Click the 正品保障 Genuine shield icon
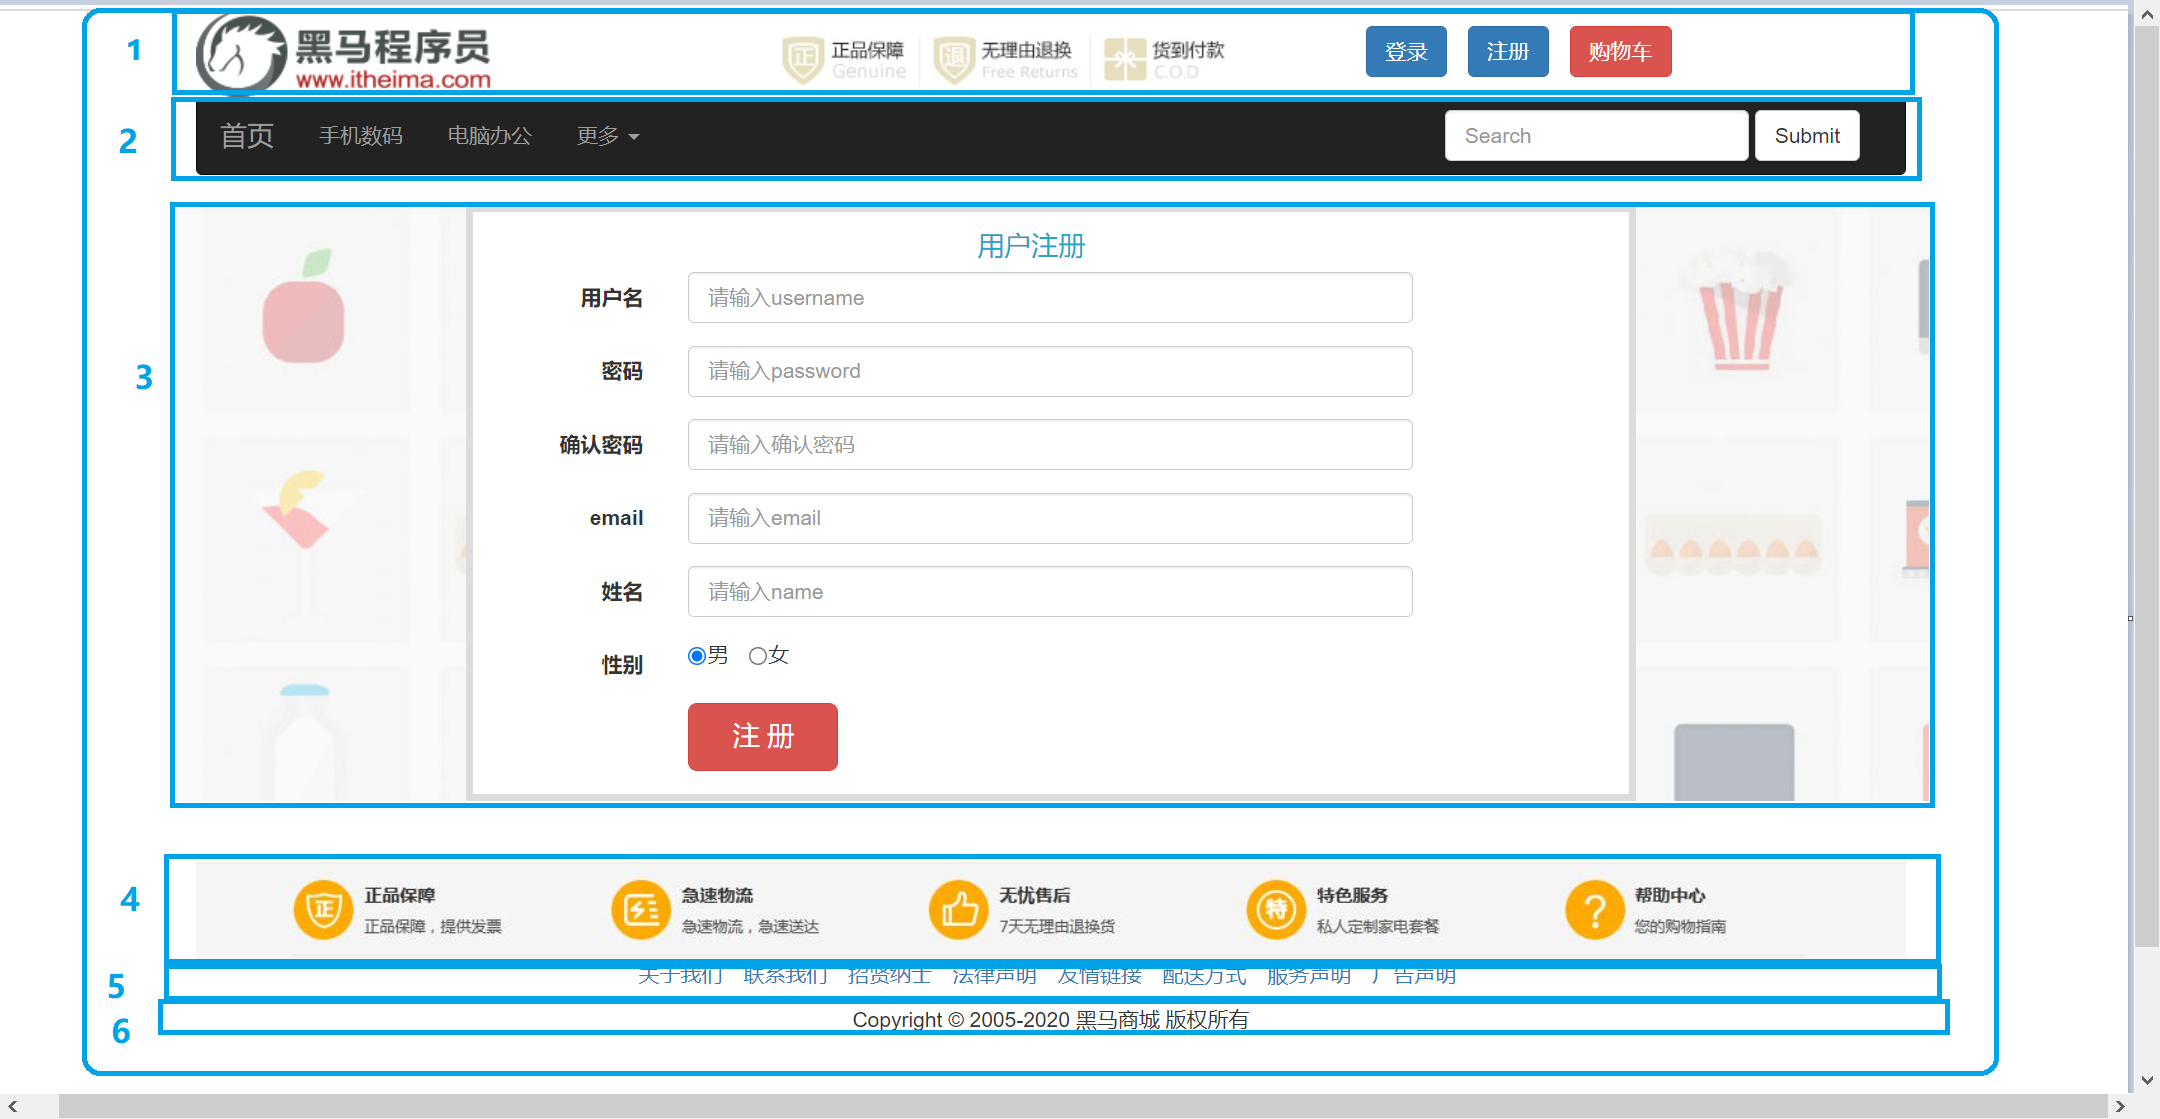Screen dimensions: 2160x1119 tap(802, 60)
